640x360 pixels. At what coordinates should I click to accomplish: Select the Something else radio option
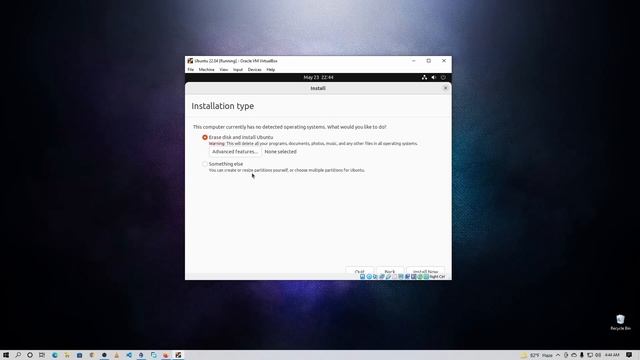tap(205, 164)
